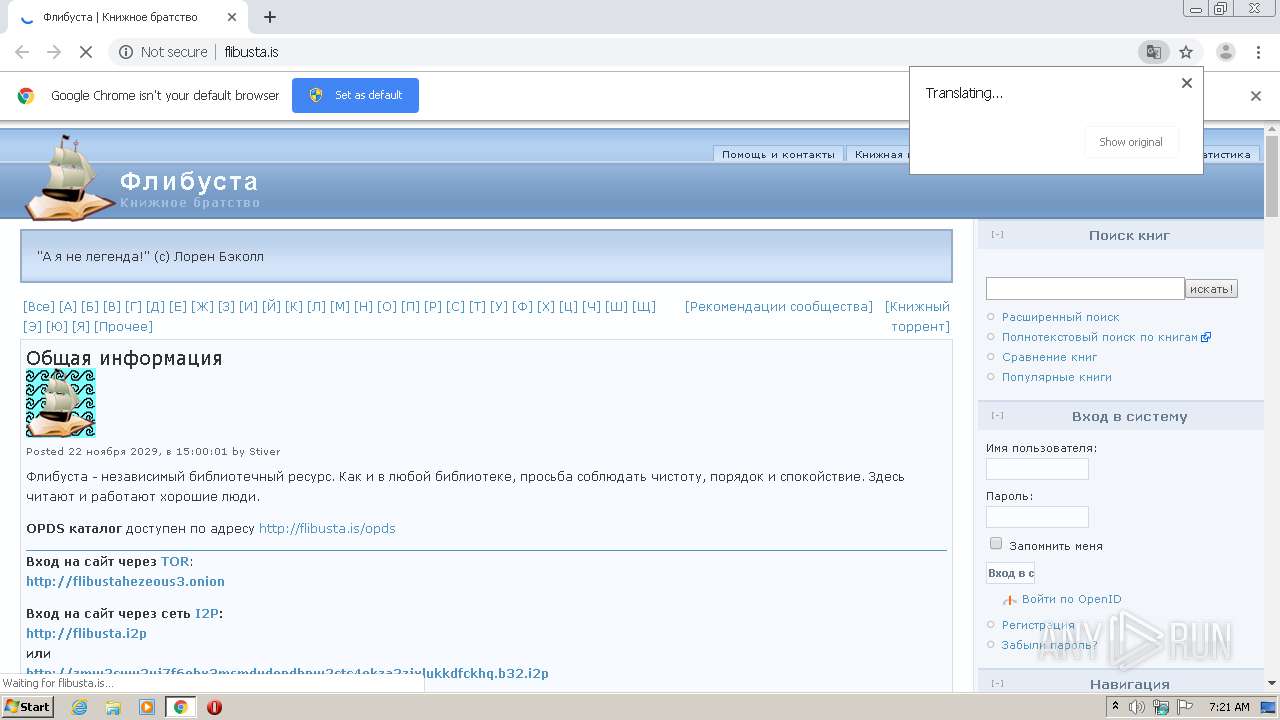Image resolution: width=1280 pixels, height=720 pixels.
Task: Click the TOR link
Action: point(175,561)
